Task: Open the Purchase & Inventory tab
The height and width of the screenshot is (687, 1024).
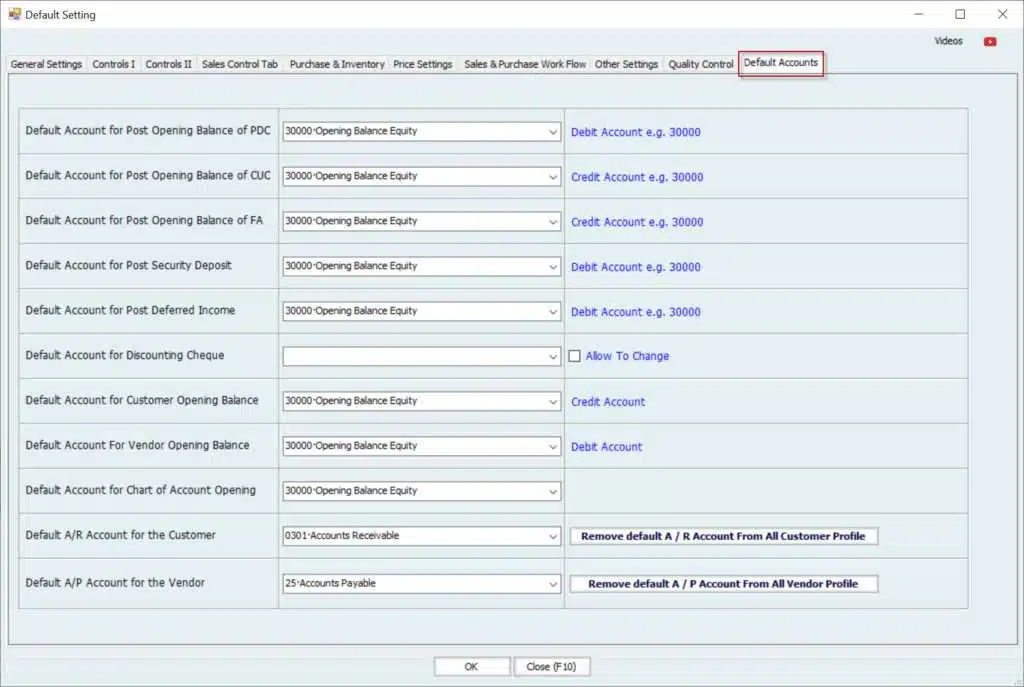Action: 337,64
